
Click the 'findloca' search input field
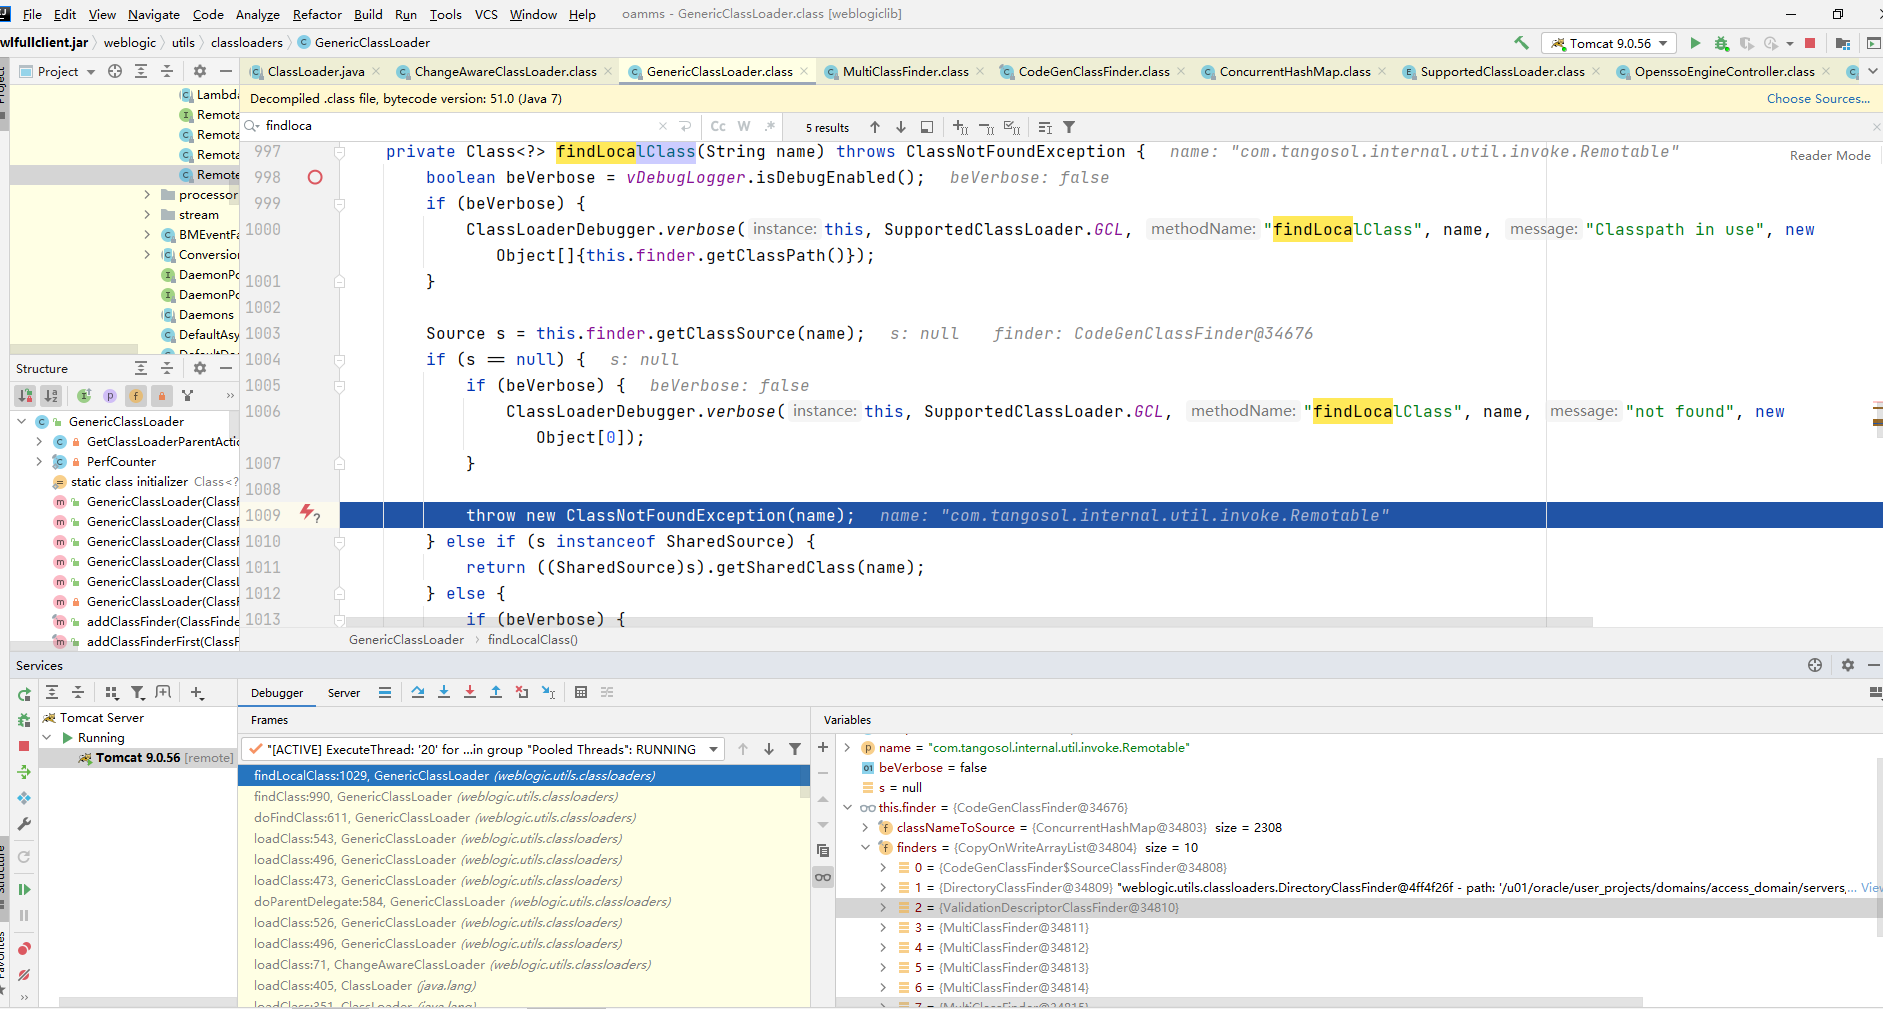click(x=457, y=126)
